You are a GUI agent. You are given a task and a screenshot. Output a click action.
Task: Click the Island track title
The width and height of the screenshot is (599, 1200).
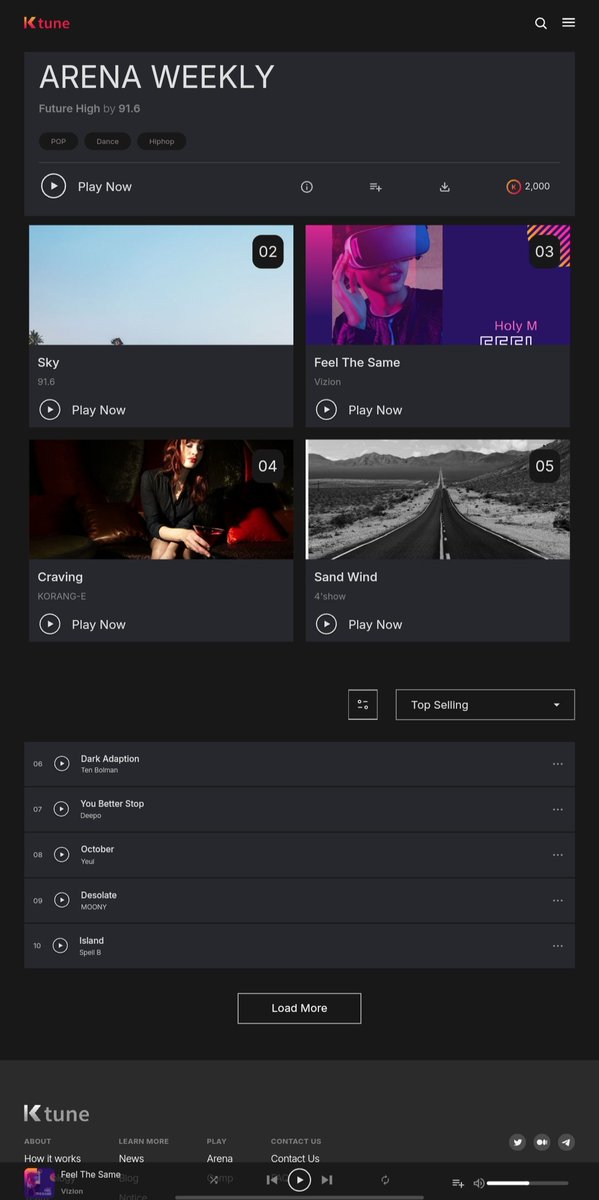pos(91,941)
